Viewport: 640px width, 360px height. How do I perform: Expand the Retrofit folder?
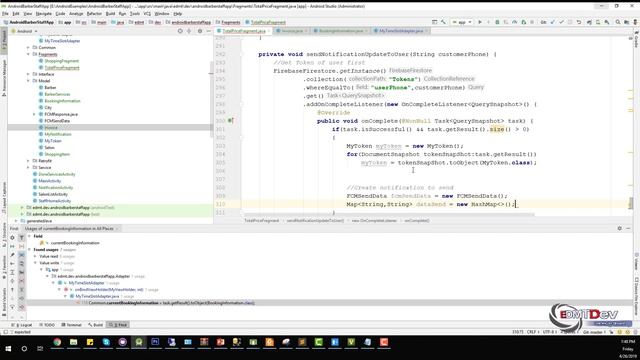tap(28, 161)
